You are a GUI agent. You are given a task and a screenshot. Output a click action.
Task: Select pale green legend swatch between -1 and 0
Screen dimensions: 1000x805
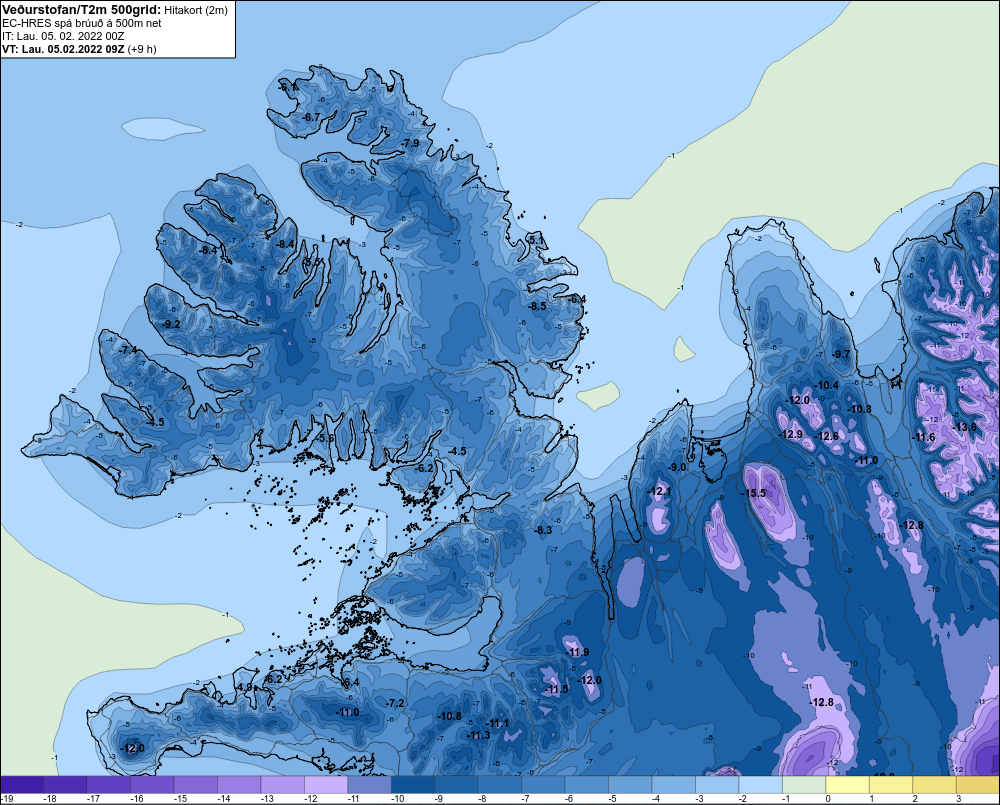[x=804, y=785]
